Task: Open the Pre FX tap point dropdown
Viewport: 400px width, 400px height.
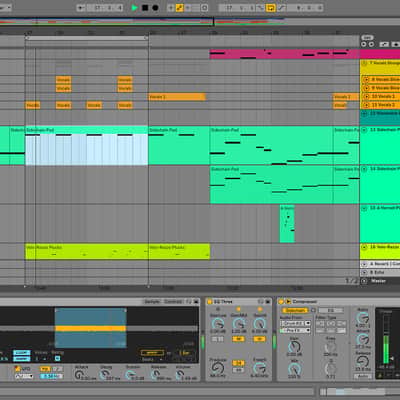Action: [295, 330]
